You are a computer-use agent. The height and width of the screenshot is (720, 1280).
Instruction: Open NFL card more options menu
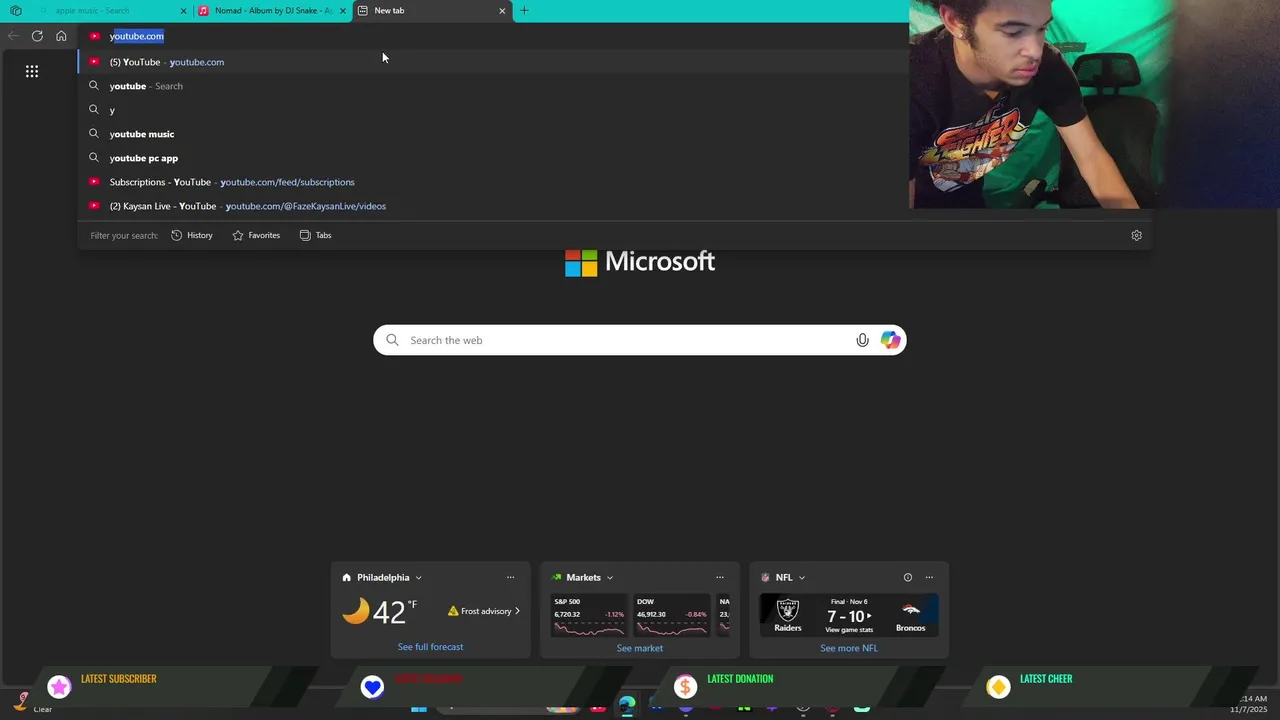(929, 577)
